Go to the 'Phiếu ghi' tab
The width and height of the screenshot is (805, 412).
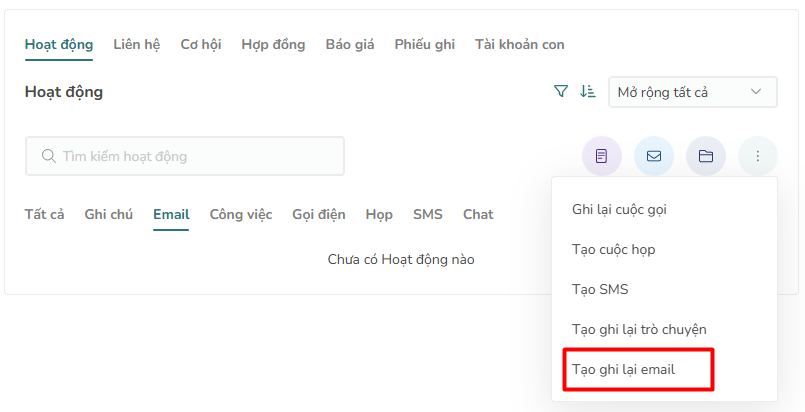(425, 45)
